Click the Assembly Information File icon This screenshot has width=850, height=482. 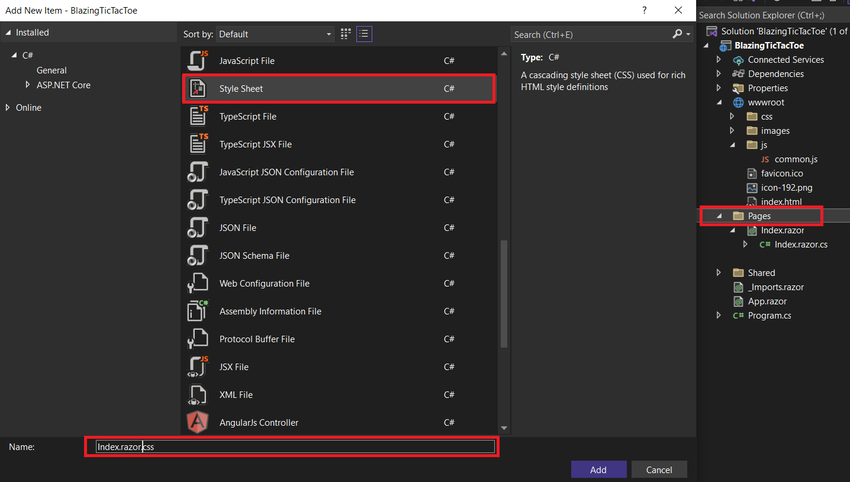197,311
